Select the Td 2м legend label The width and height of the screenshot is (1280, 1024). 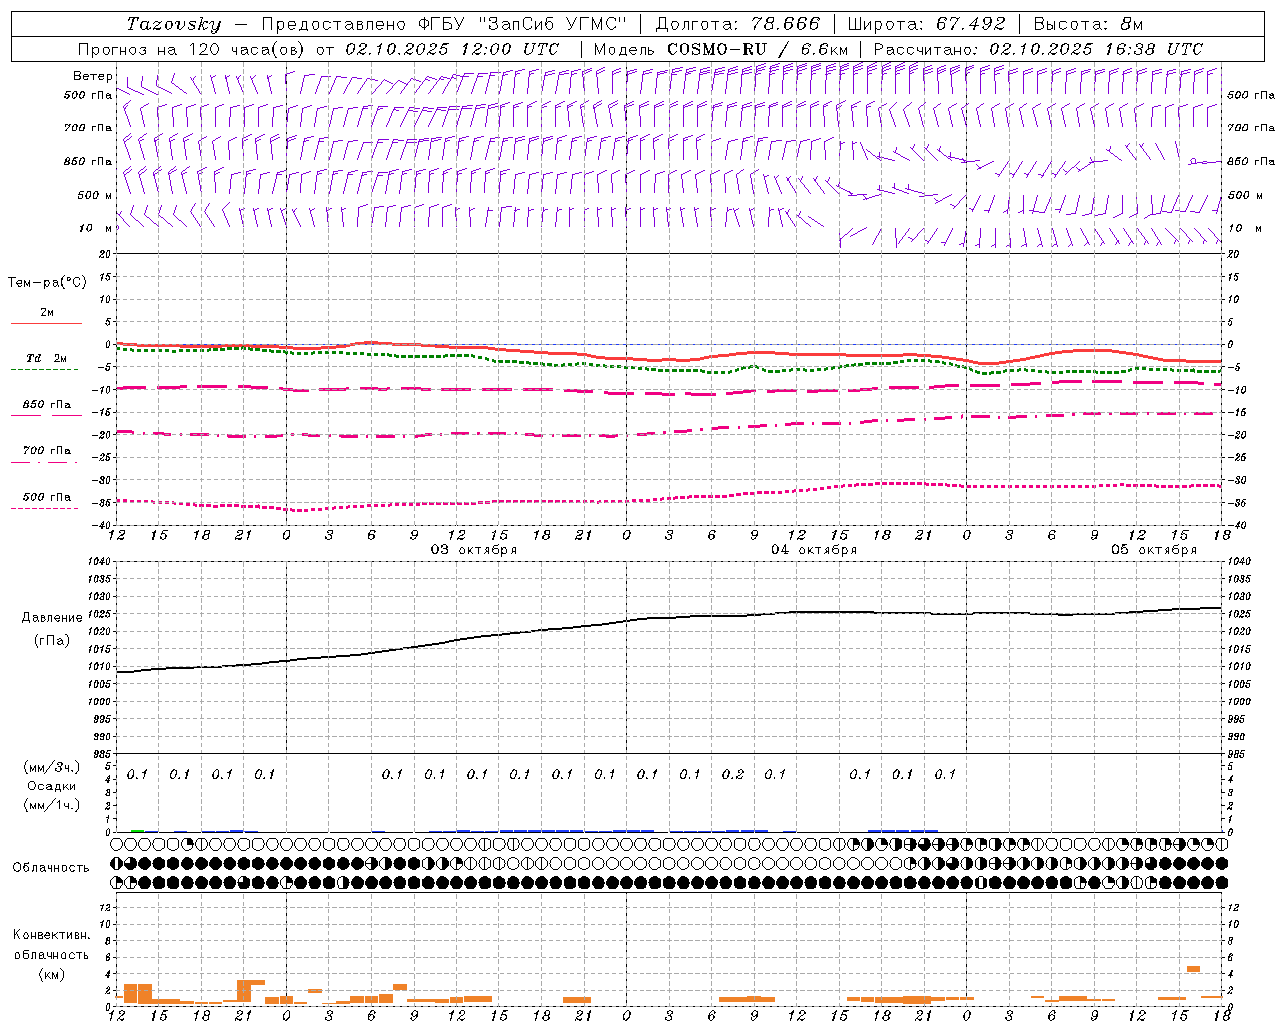pyautogui.click(x=47, y=358)
